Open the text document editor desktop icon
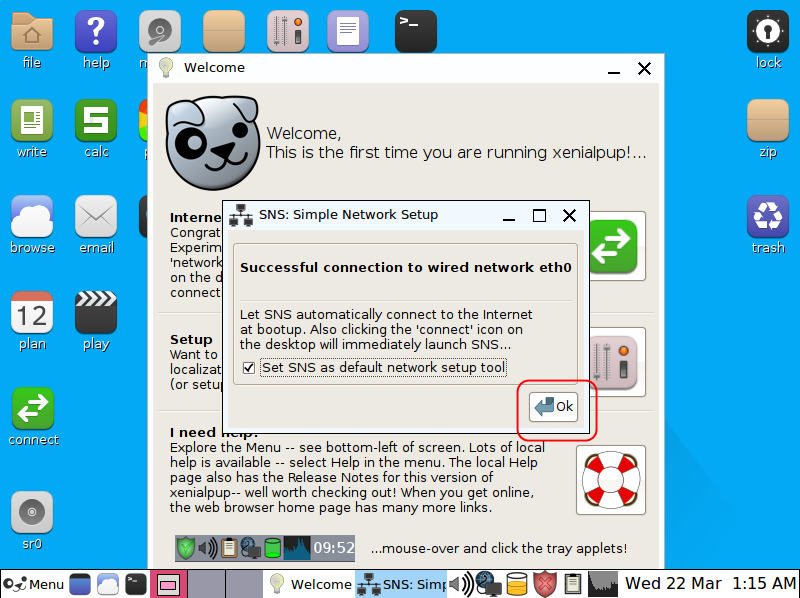The width and height of the screenshot is (800, 598). pyautogui.click(x=348, y=32)
